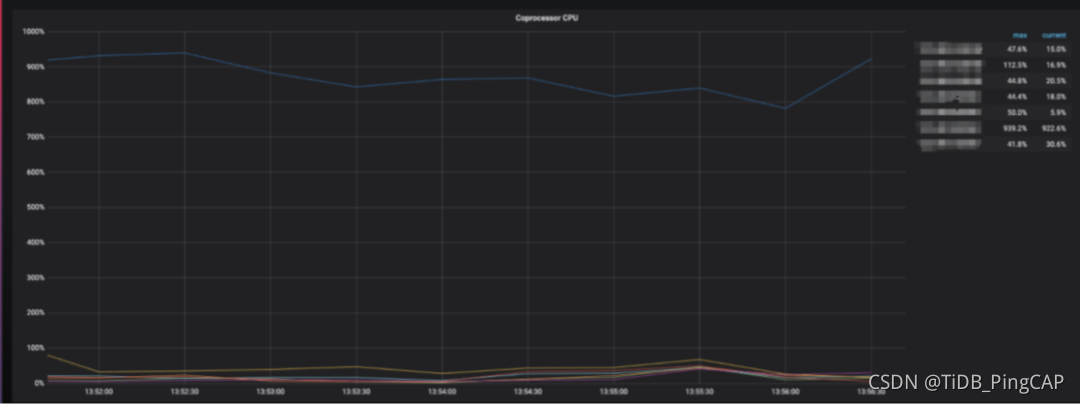Click the 922.6% current value
The width and height of the screenshot is (1080, 404).
tap(1054, 129)
